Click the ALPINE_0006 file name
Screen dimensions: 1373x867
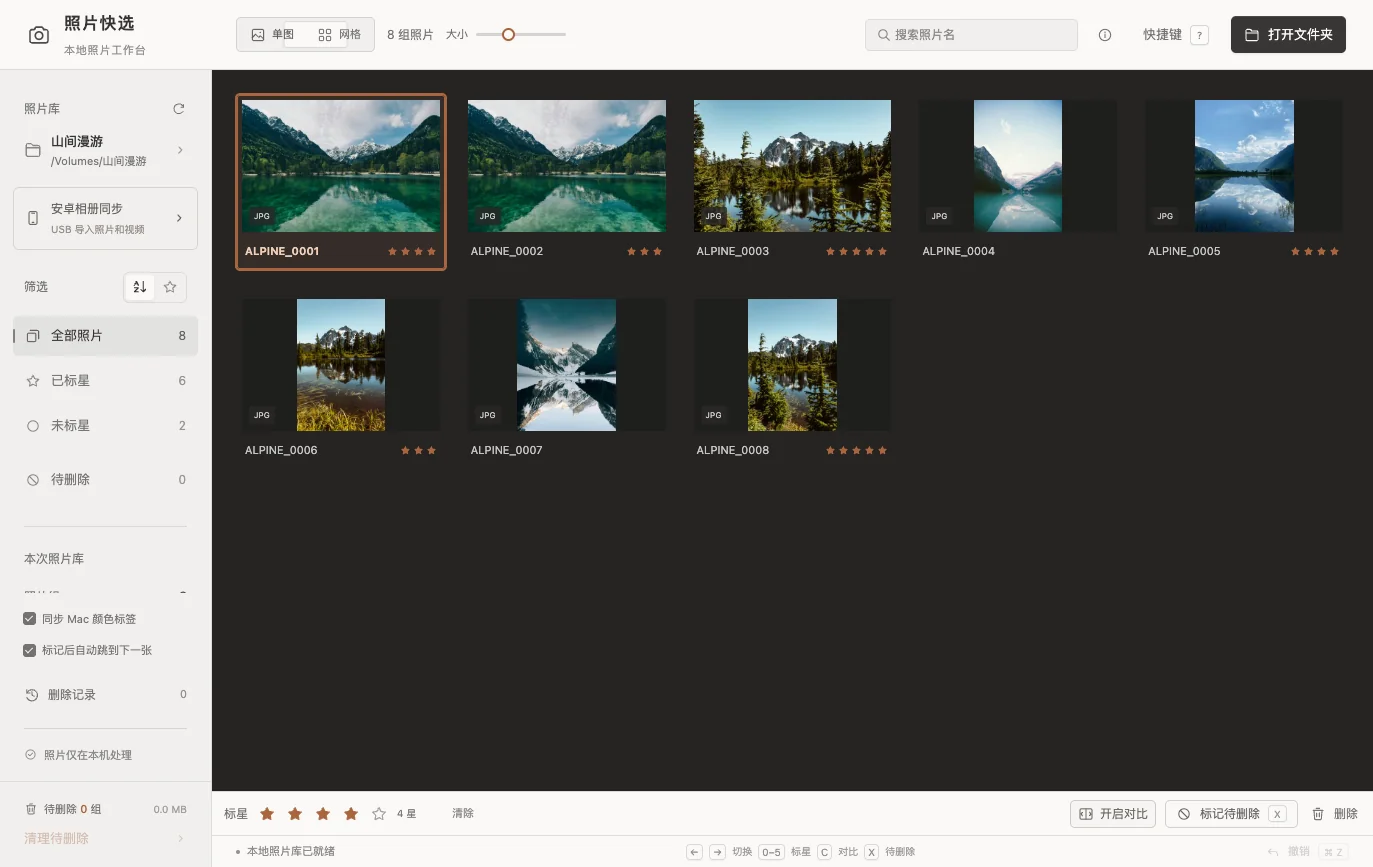click(281, 451)
